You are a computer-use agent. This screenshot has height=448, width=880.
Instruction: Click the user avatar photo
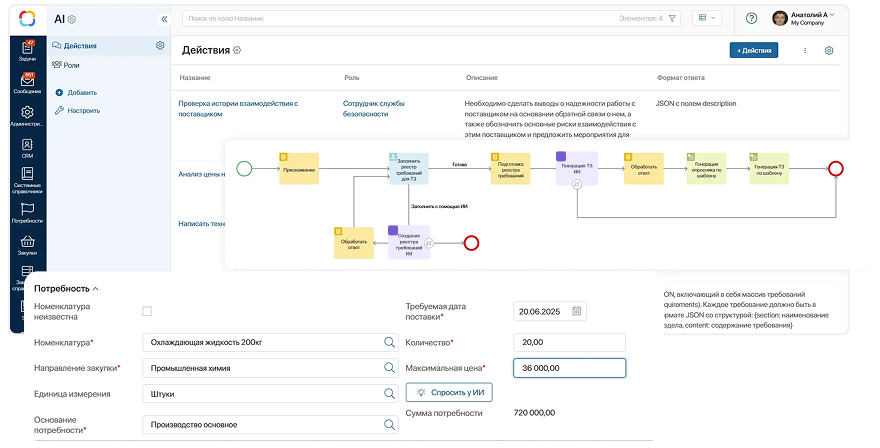coord(780,19)
